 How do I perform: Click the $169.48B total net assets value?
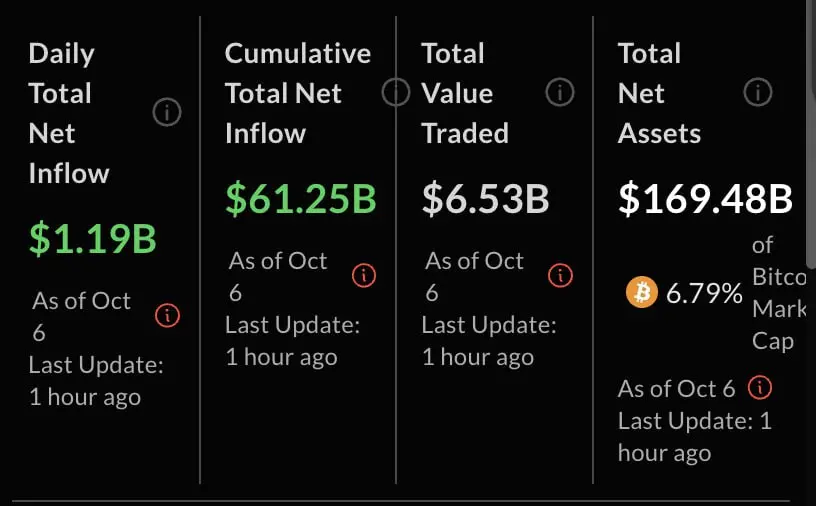coord(705,199)
